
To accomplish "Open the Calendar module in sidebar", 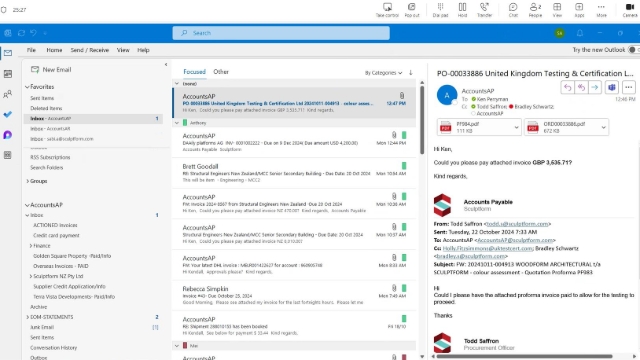I will coord(8,74).
